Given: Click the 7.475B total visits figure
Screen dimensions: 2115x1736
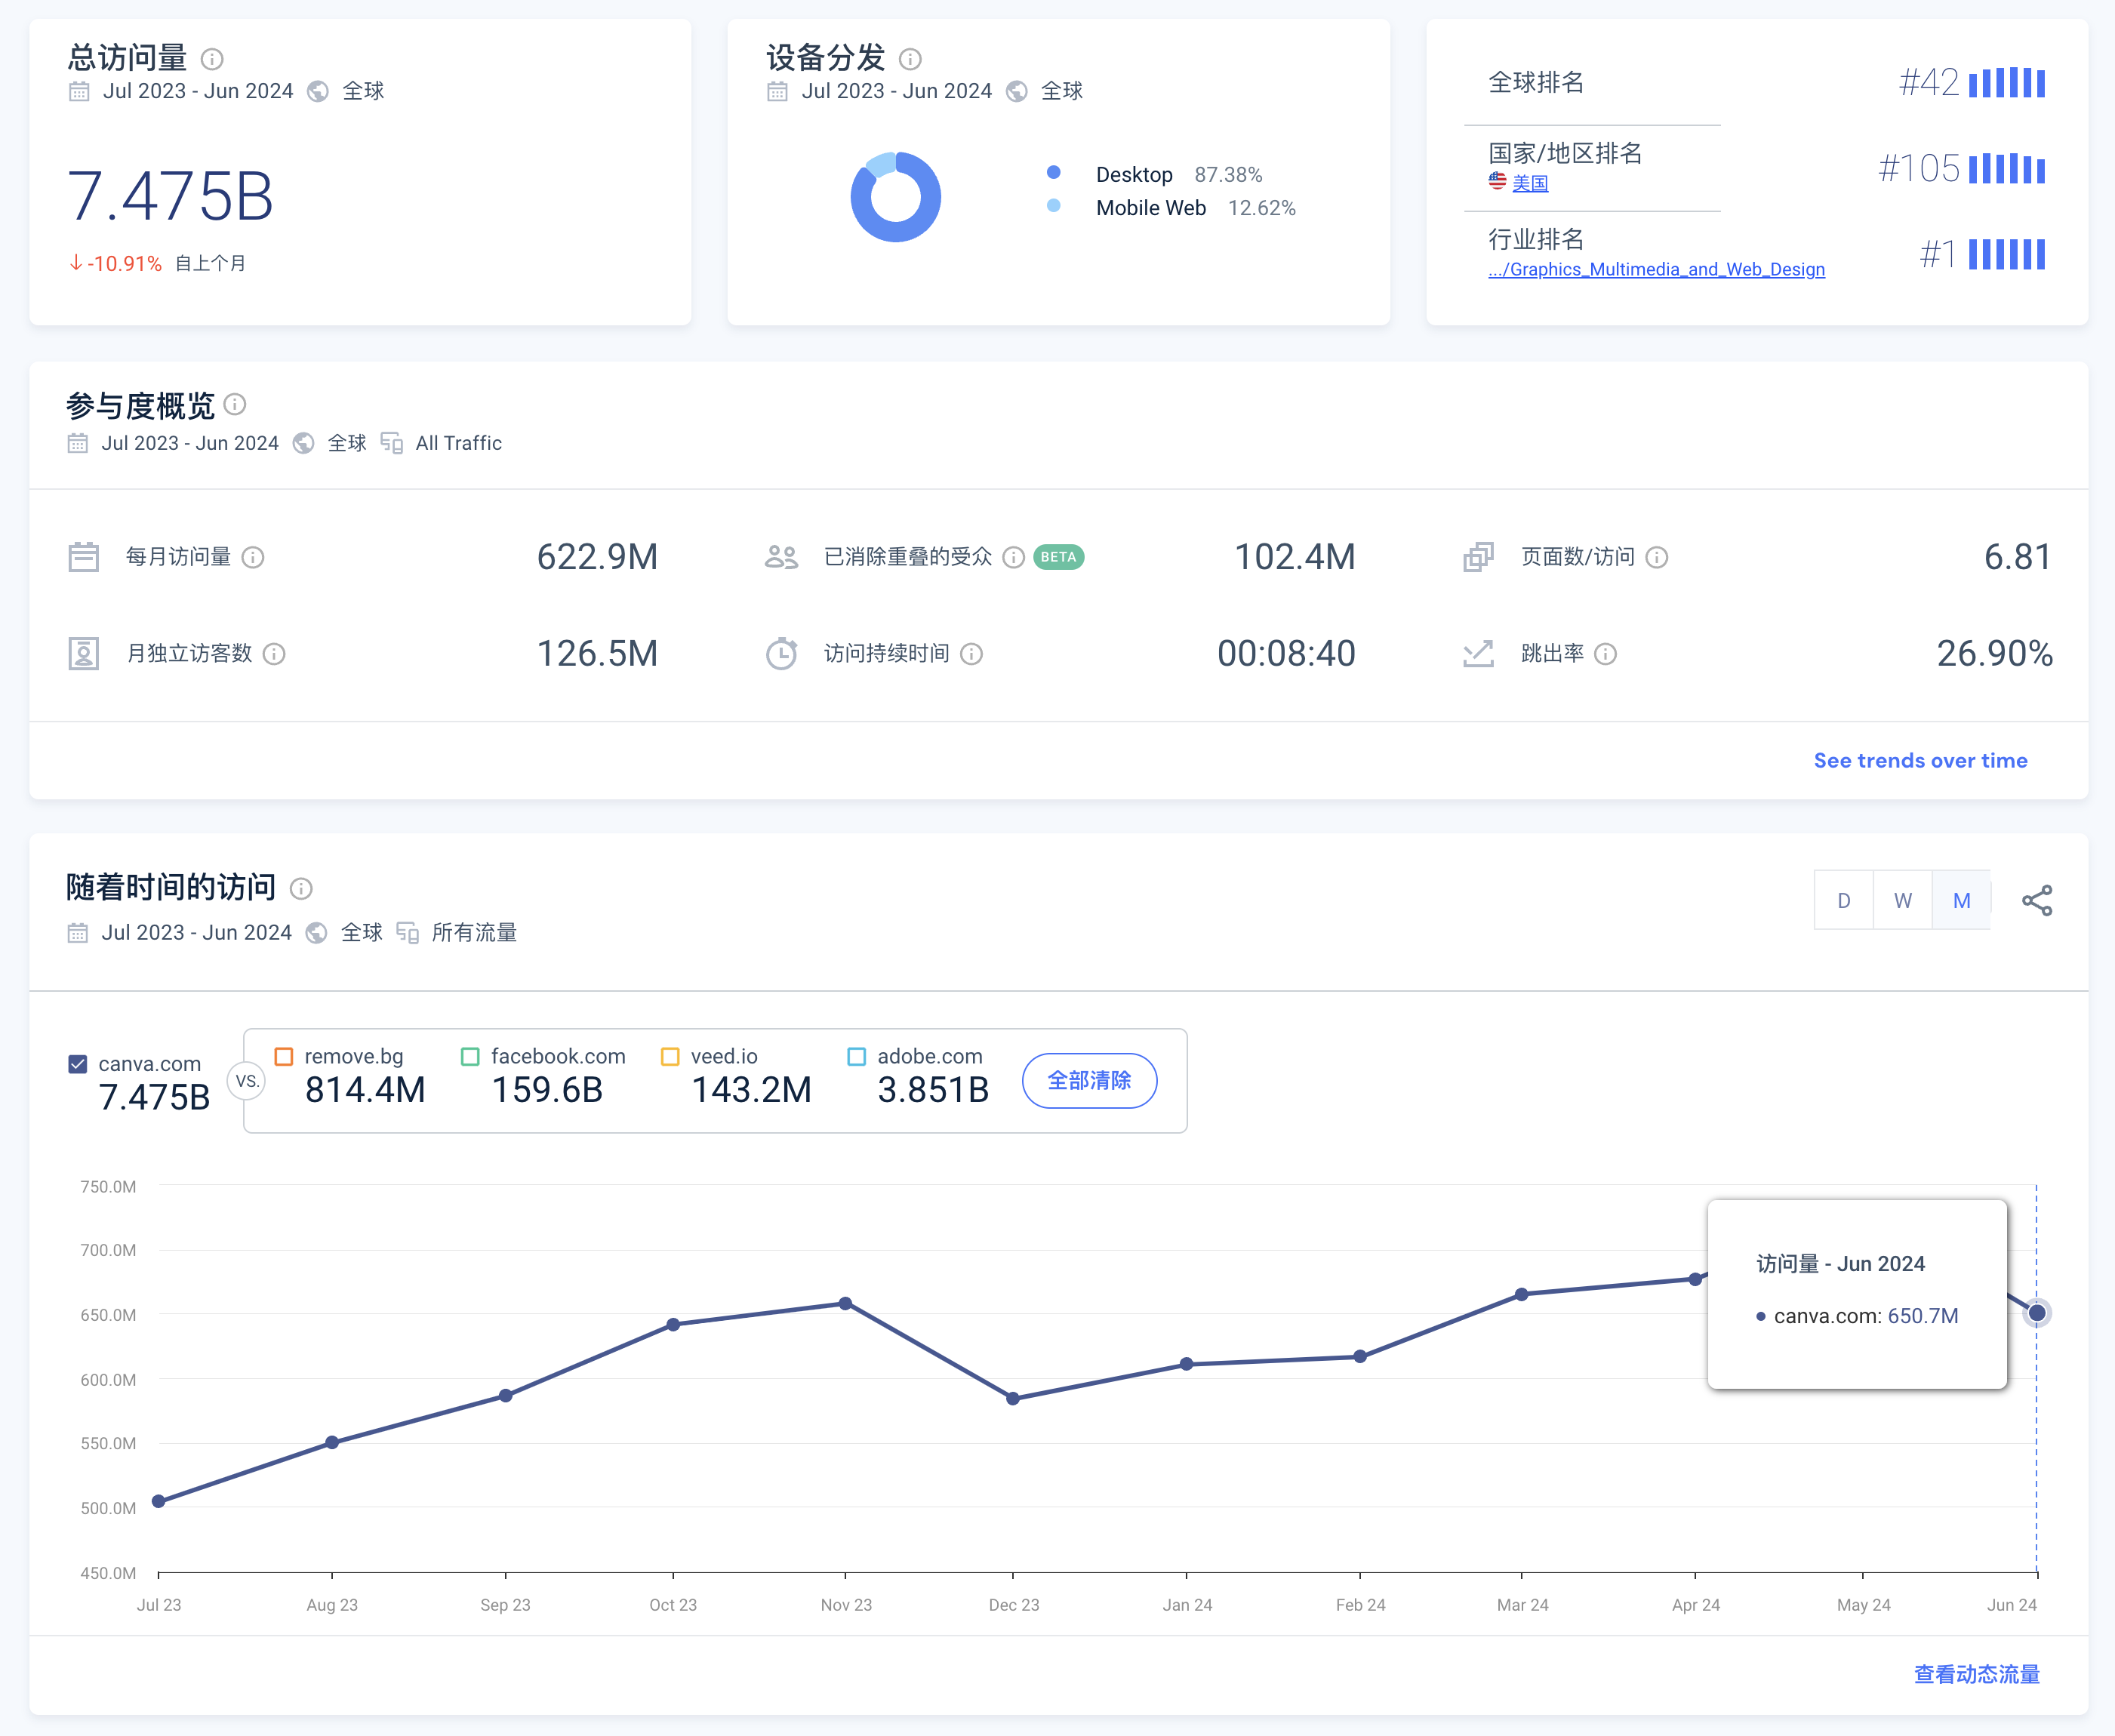Looking at the screenshot, I should pyautogui.click(x=170, y=196).
